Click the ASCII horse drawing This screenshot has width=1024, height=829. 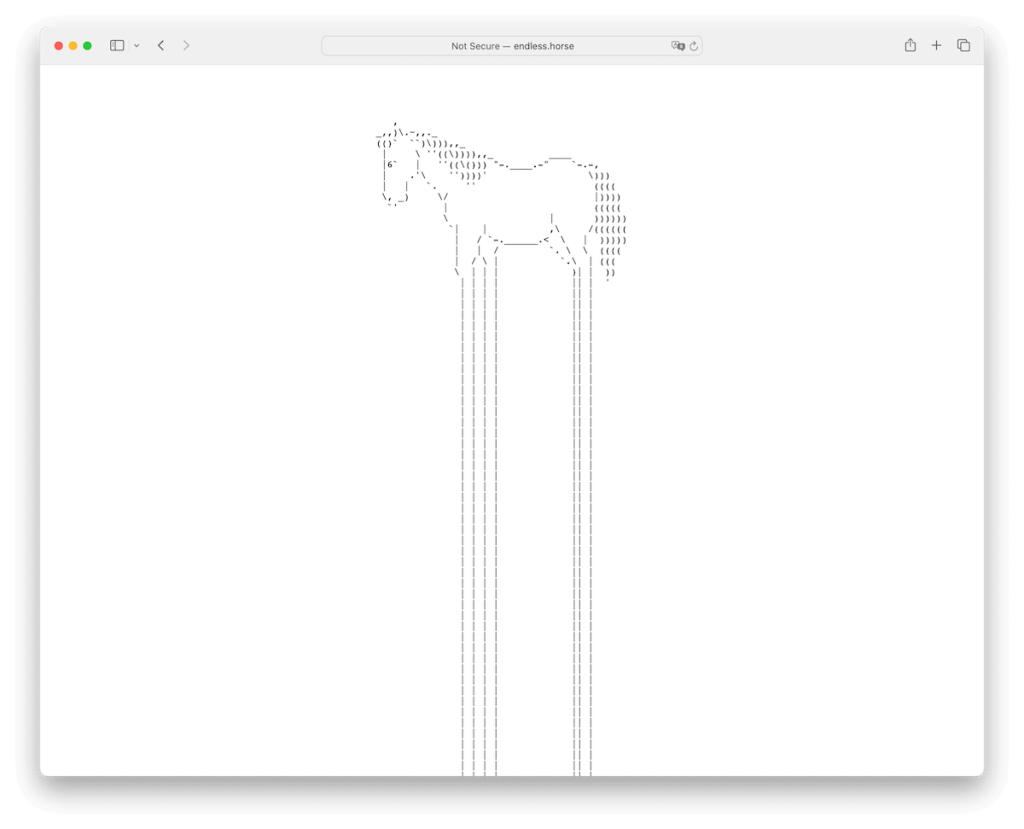(502, 448)
